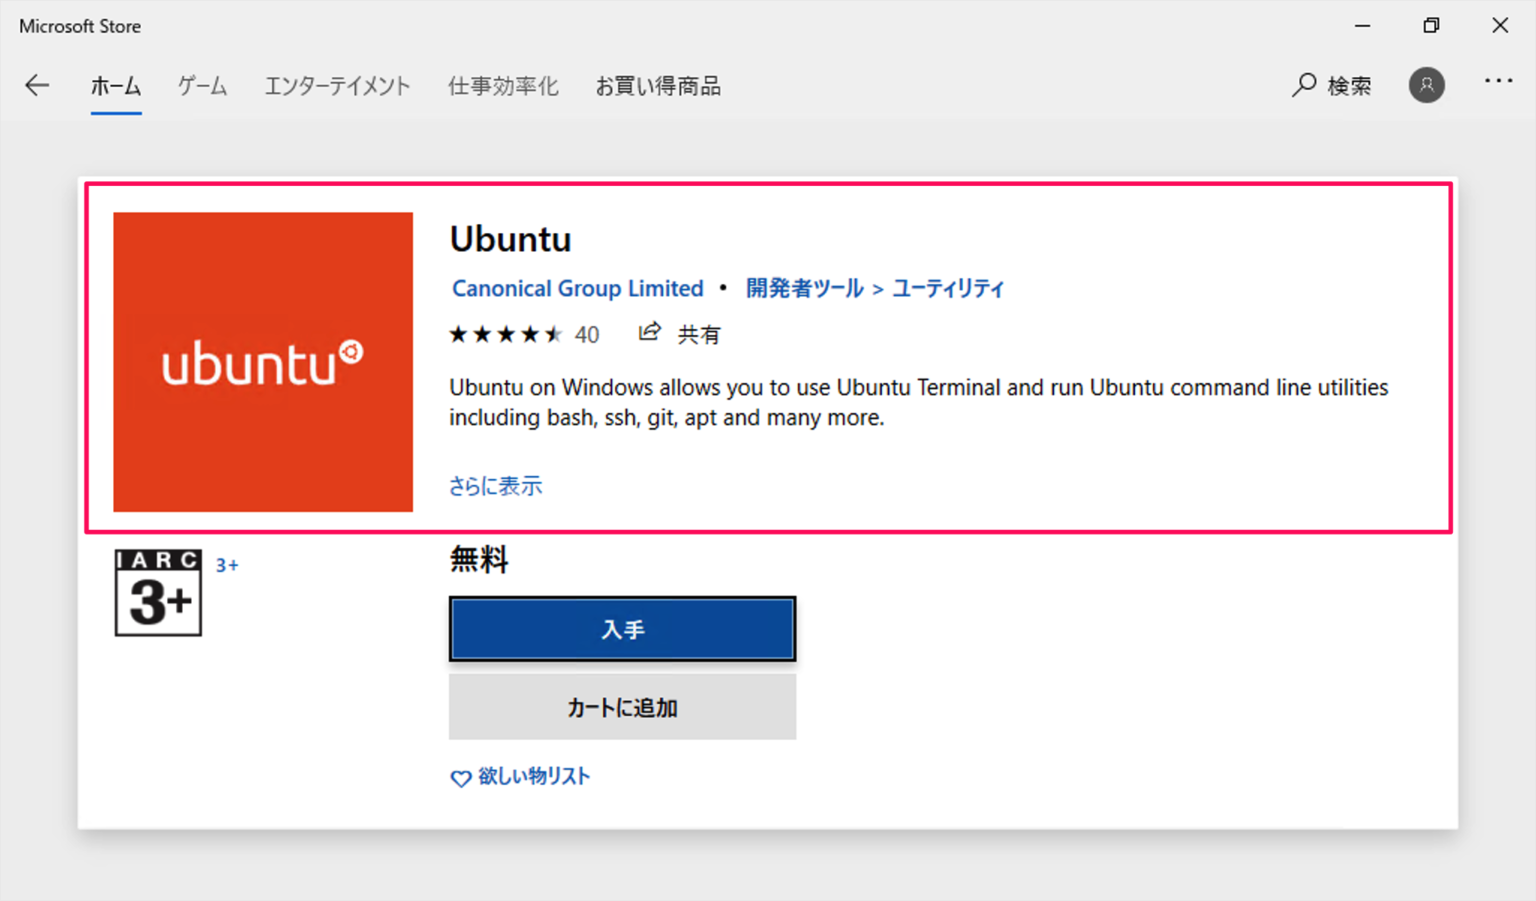Select the ホーム tab
Image resolution: width=1536 pixels, height=901 pixels.
(115, 86)
